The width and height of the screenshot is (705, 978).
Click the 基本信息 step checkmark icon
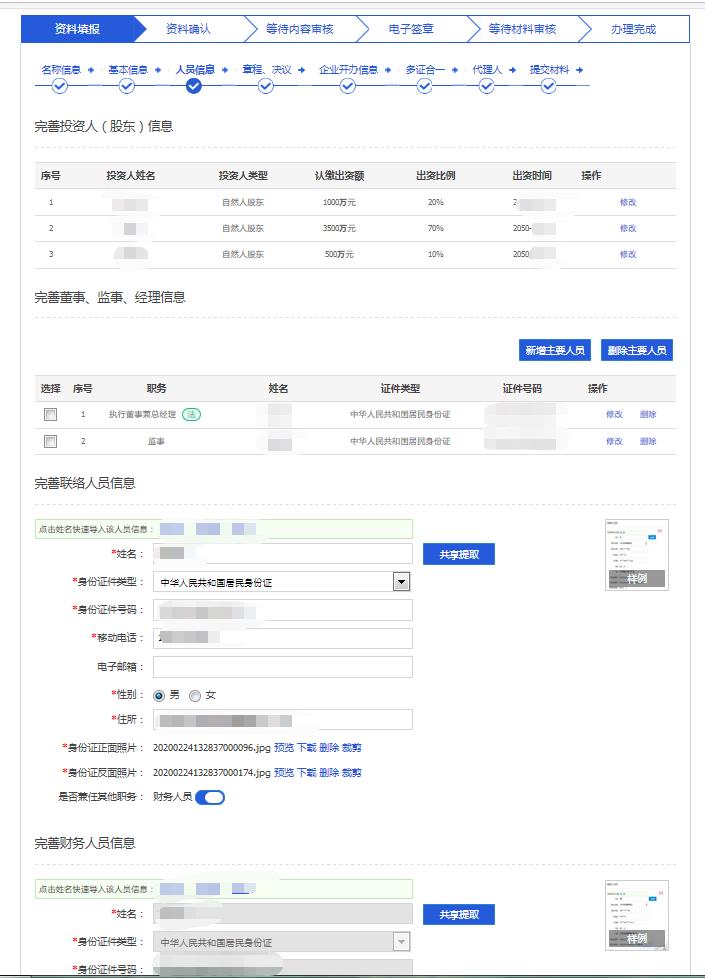pyautogui.click(x=127, y=86)
